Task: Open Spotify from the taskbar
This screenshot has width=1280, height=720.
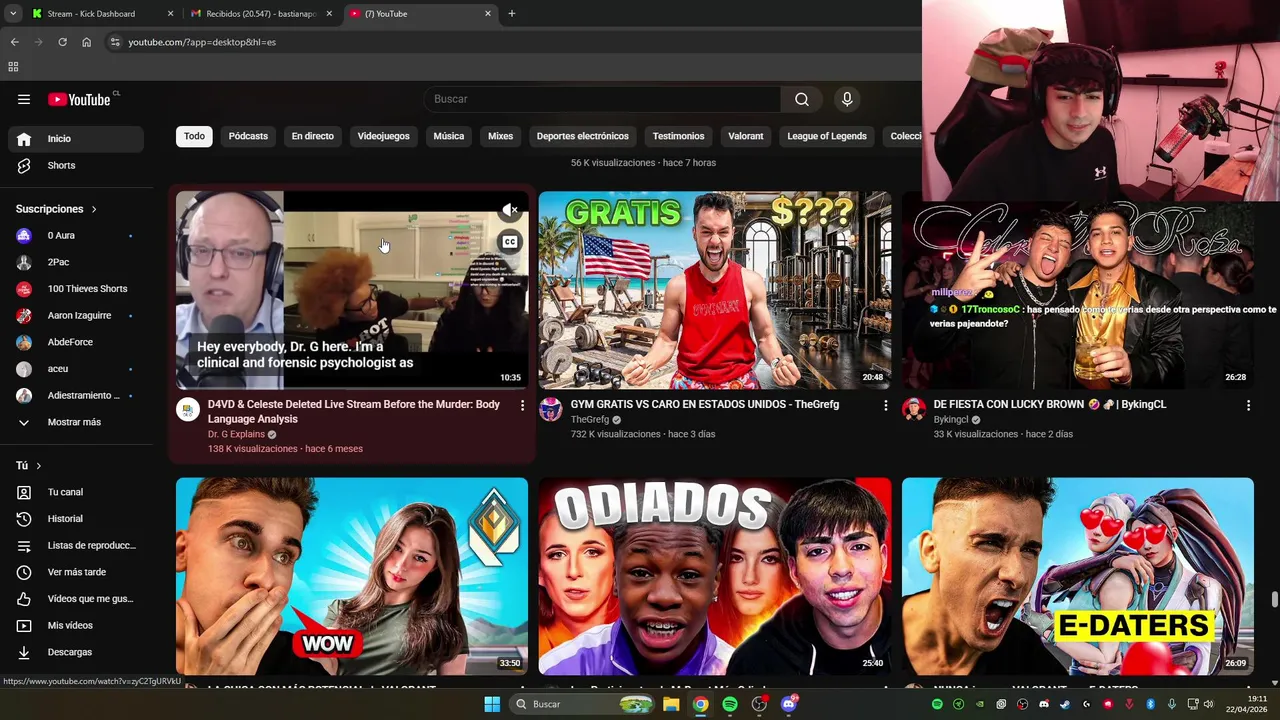Action: coord(730,705)
